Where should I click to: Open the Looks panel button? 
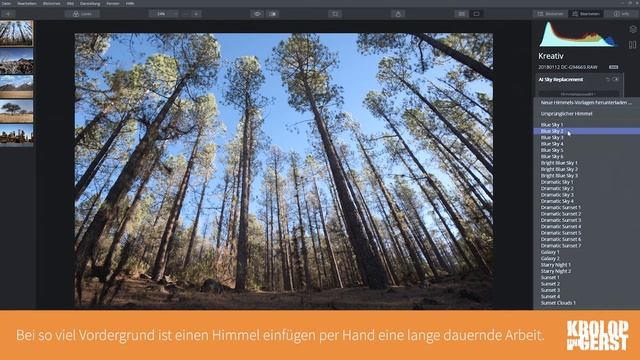[x=82, y=14]
